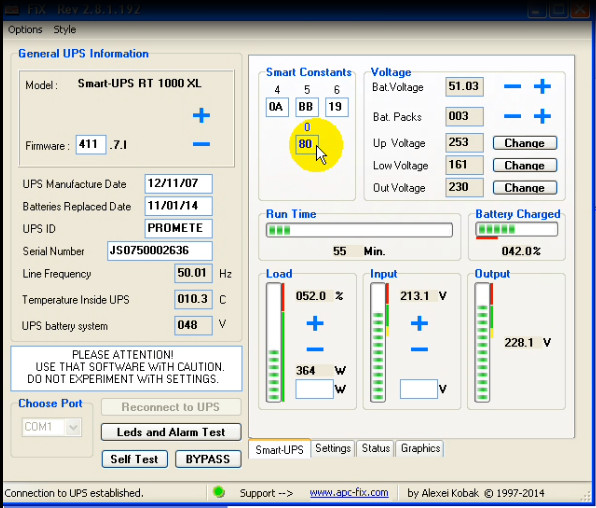The width and height of the screenshot is (596, 508).
Task: Decrease Bat. Packs with the minus icon
Action: tap(512, 116)
